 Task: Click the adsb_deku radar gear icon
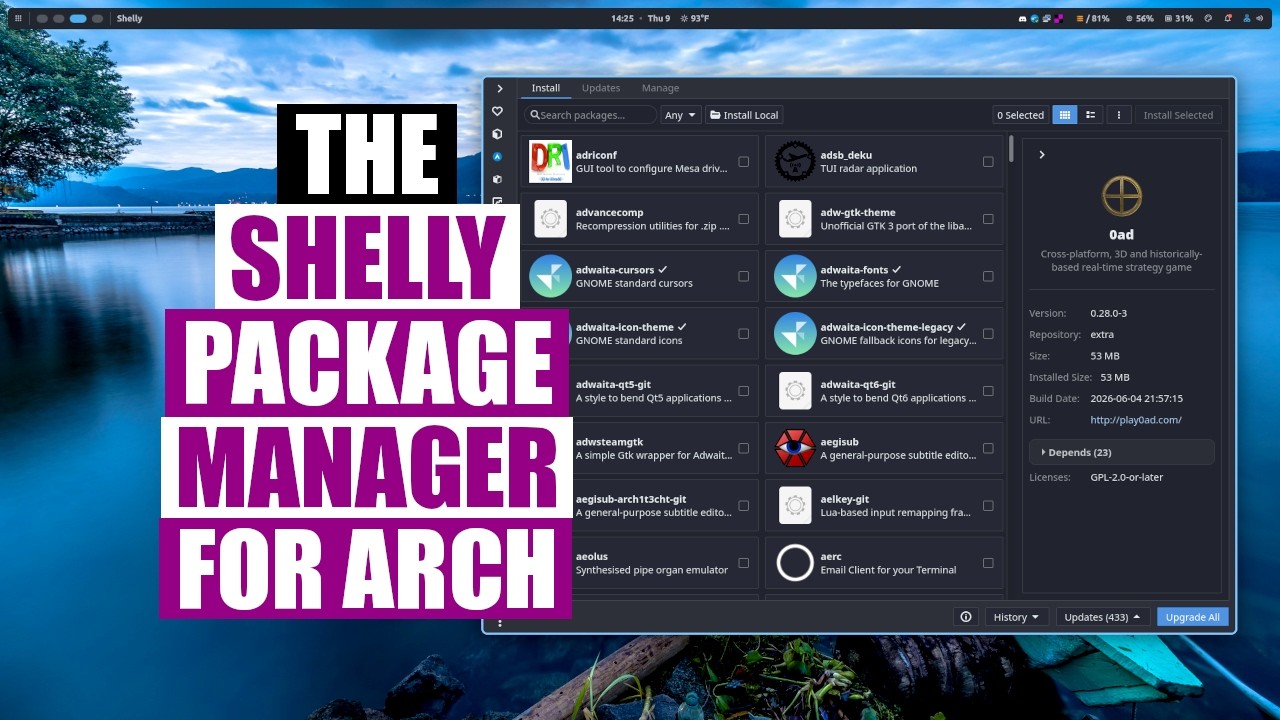coord(795,161)
